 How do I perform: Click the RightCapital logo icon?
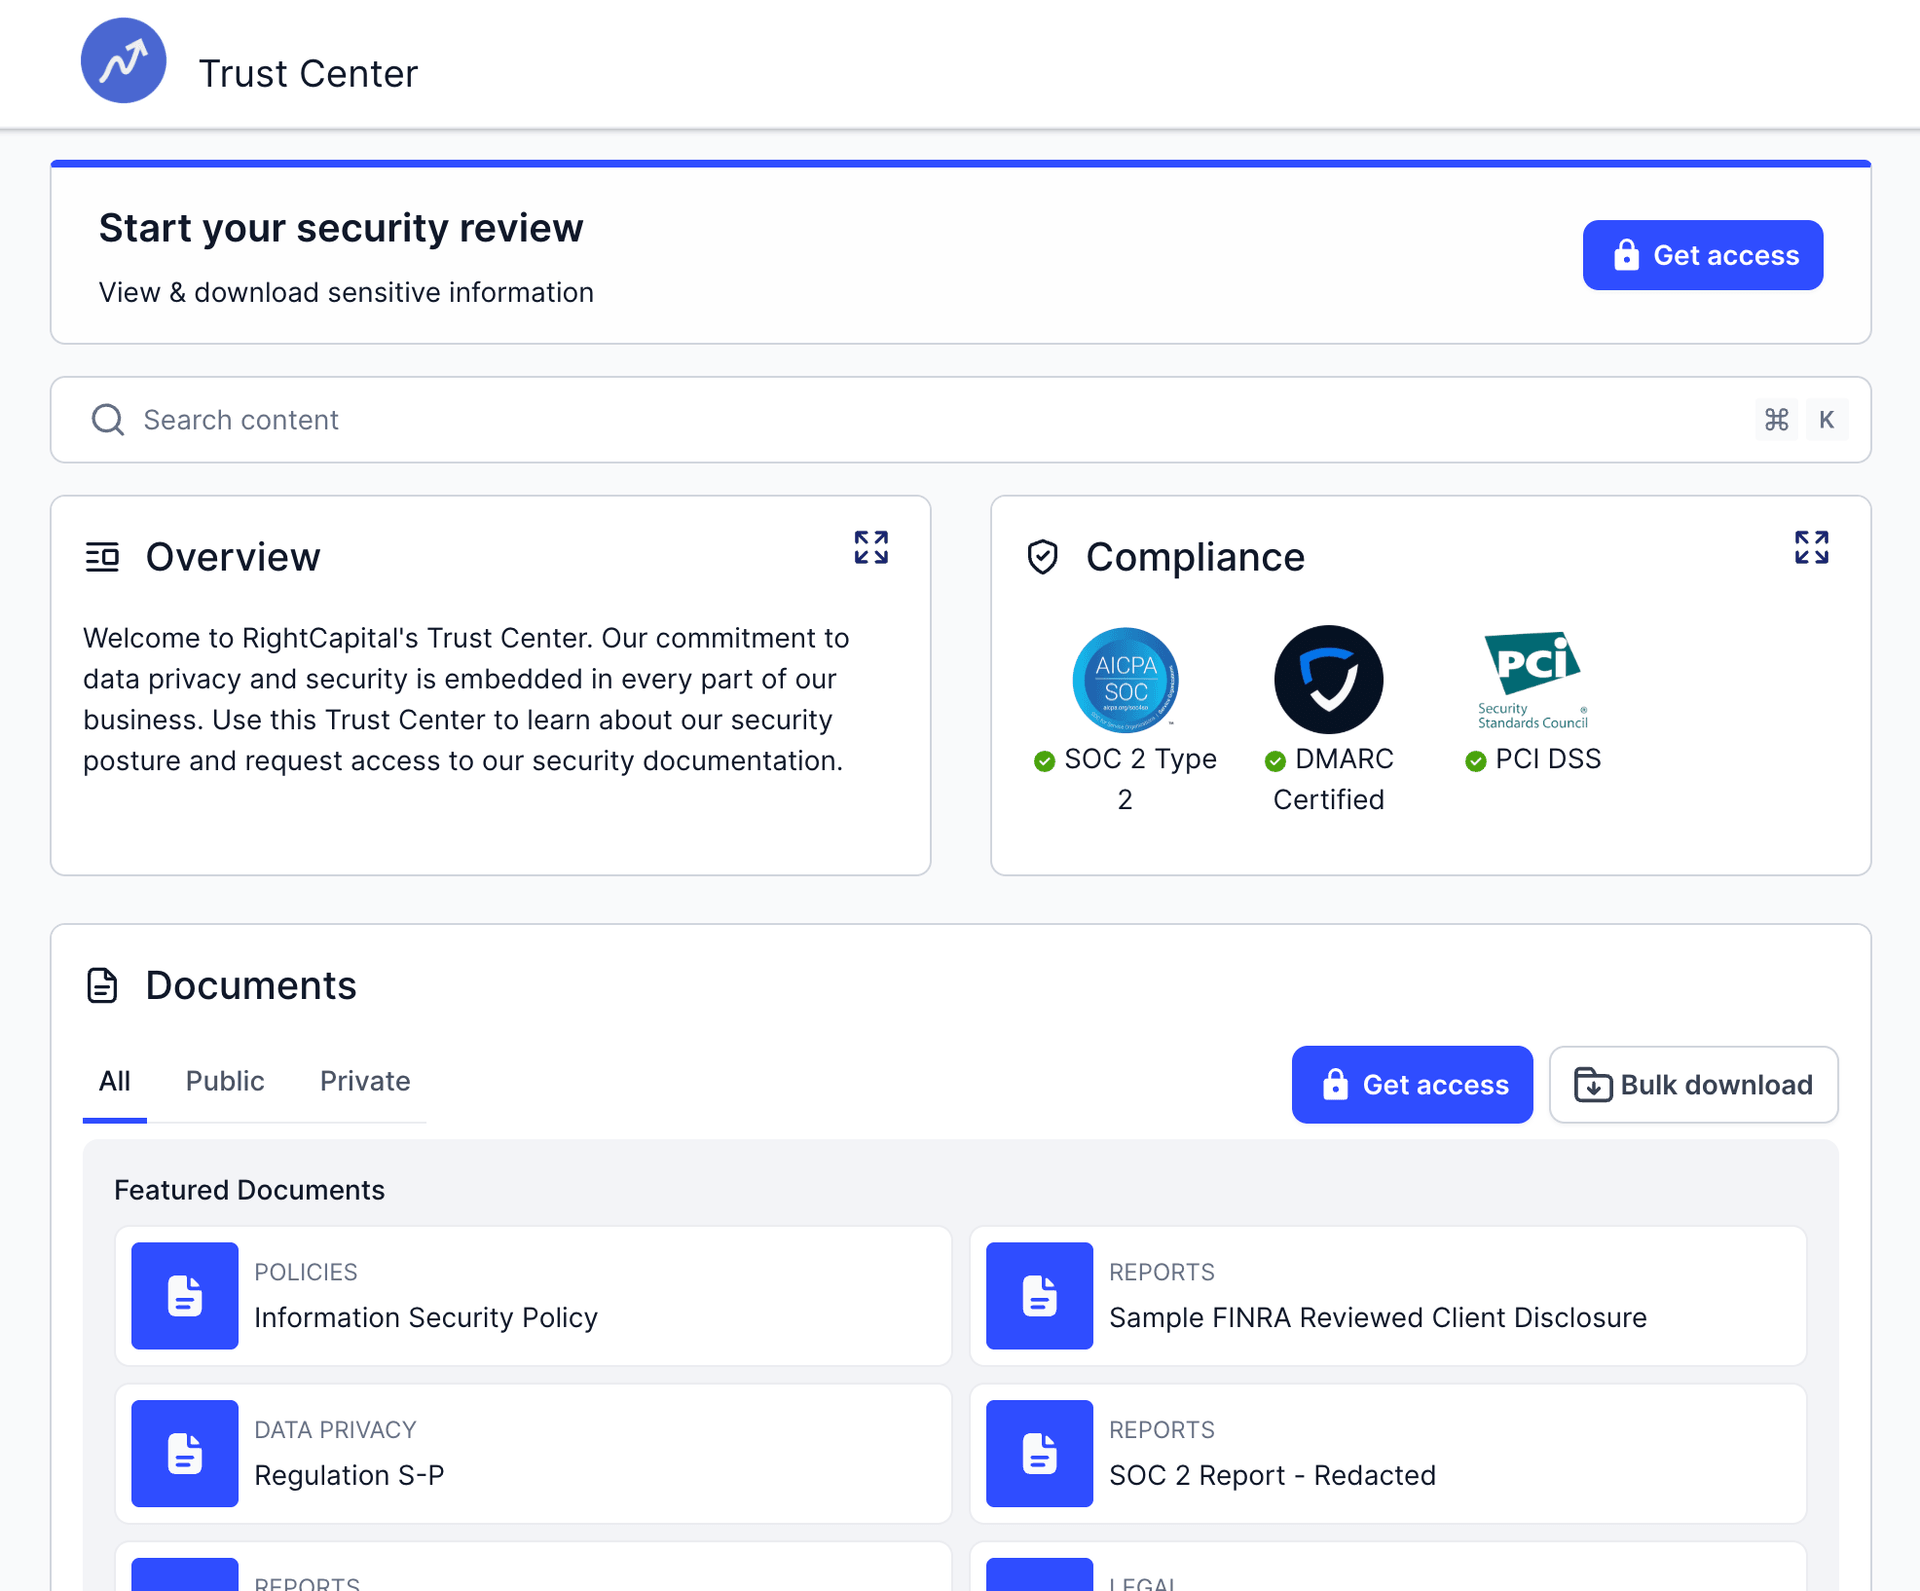(123, 61)
